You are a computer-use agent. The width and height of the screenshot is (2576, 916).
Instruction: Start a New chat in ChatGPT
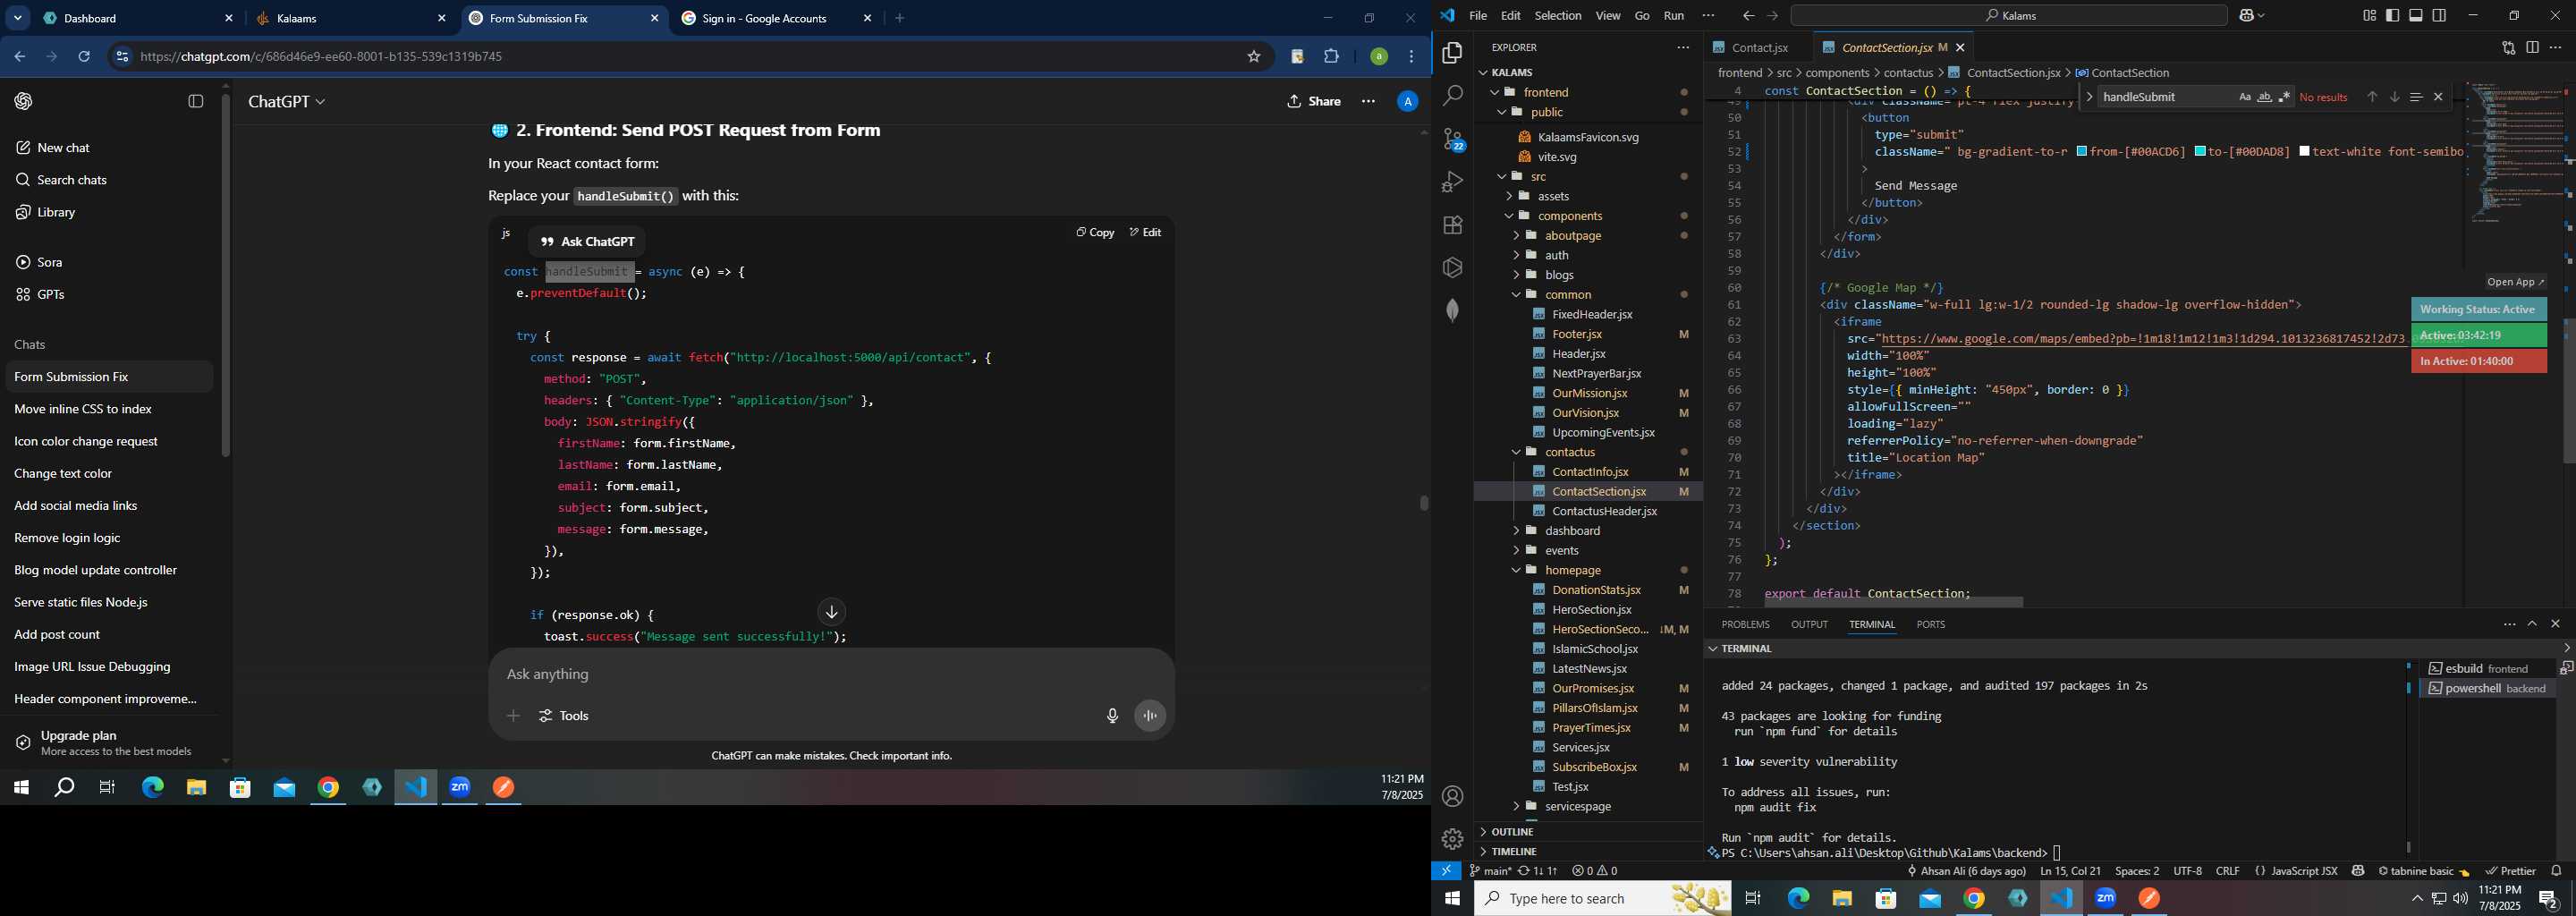click(x=63, y=148)
